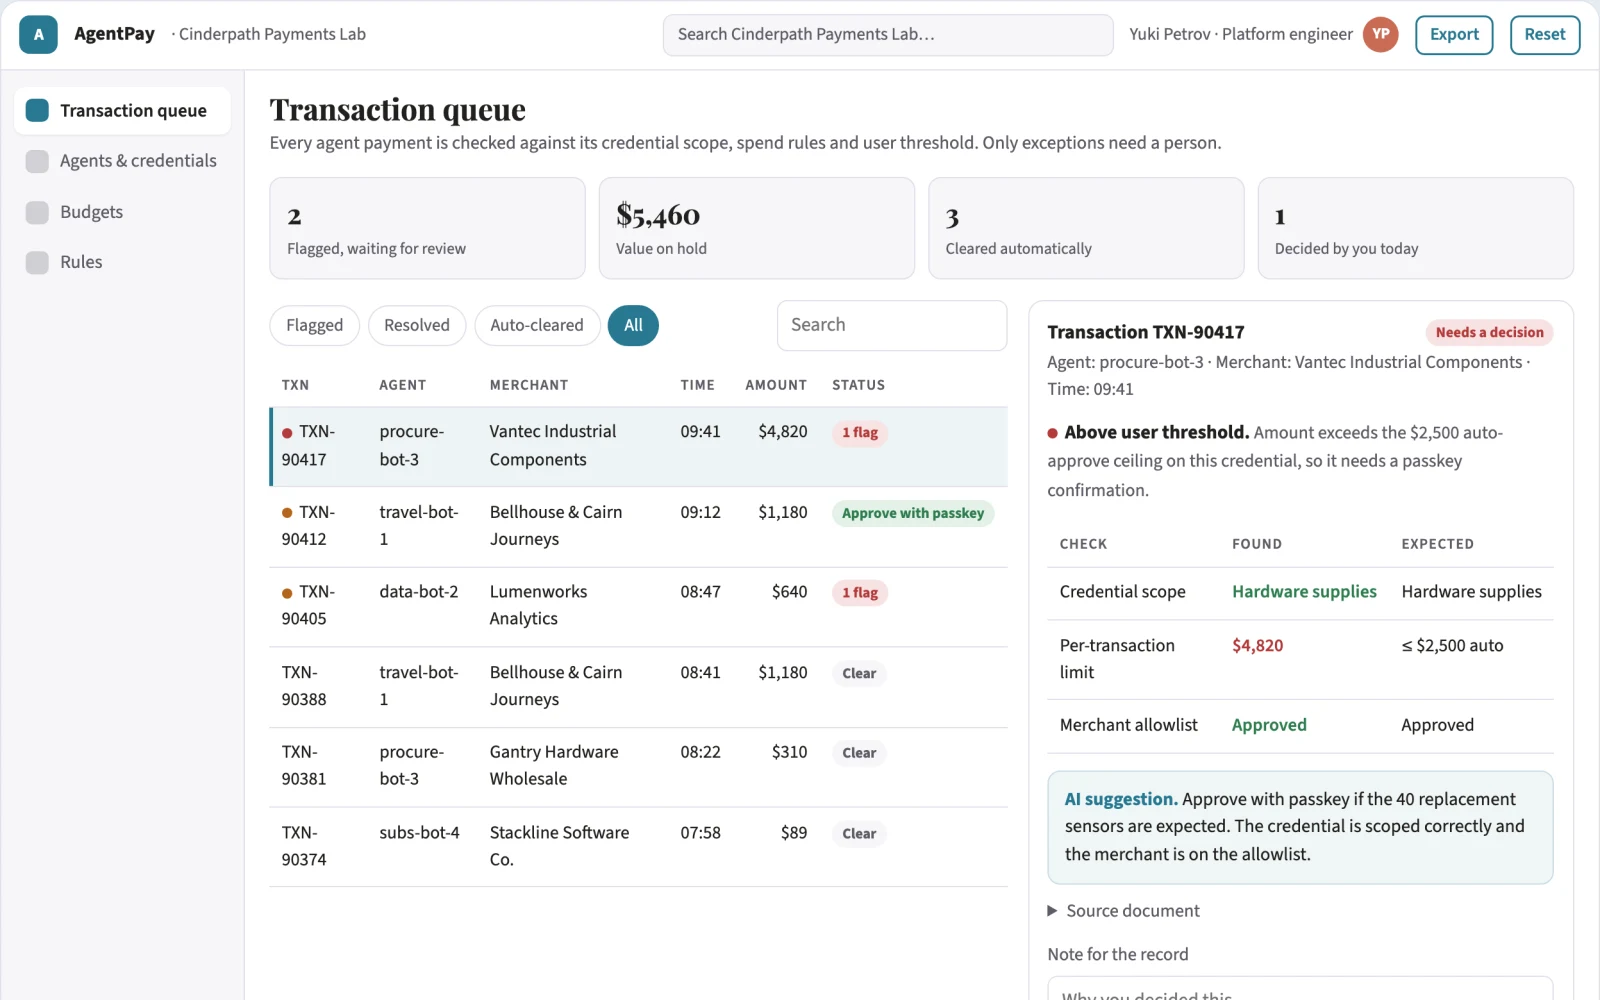The height and width of the screenshot is (1000, 1600).
Task: Open Agents & credentials page
Action: (122, 161)
